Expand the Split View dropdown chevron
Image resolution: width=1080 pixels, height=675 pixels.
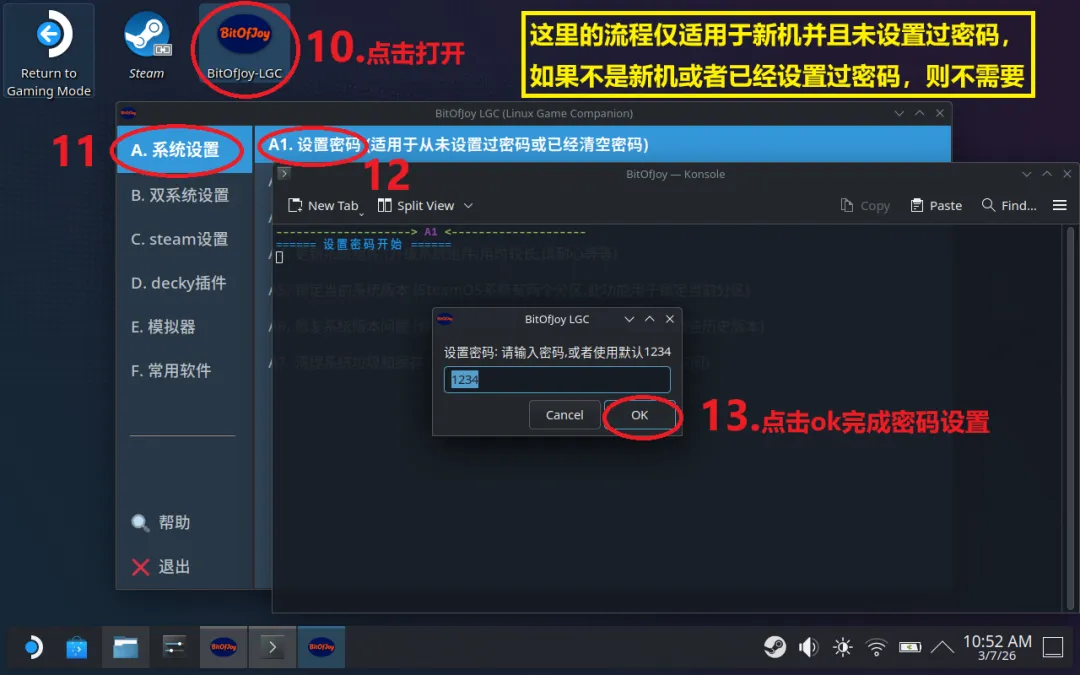[x=468, y=205]
